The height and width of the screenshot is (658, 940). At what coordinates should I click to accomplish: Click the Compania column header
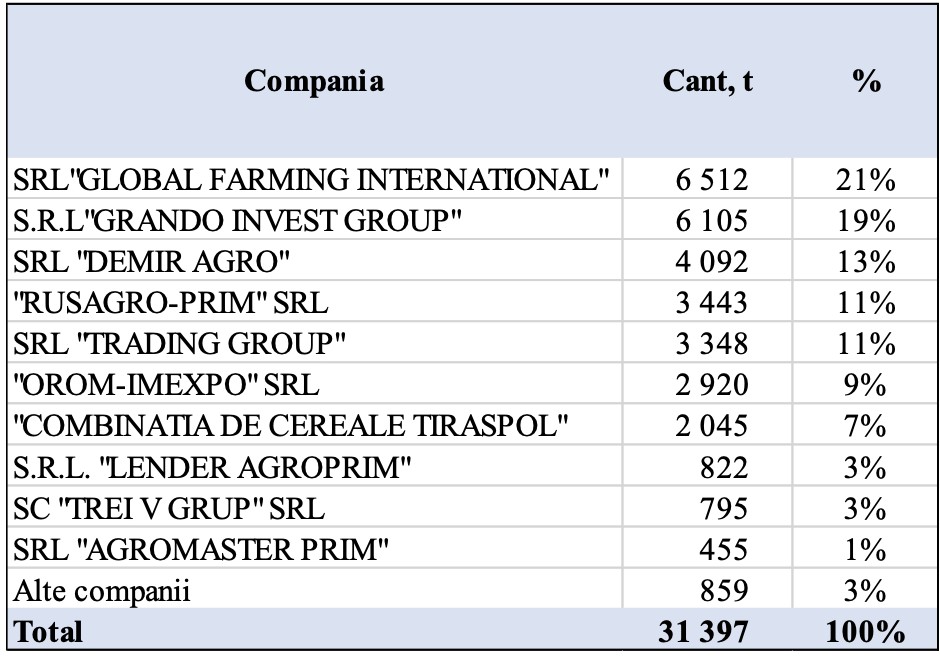[316, 82]
